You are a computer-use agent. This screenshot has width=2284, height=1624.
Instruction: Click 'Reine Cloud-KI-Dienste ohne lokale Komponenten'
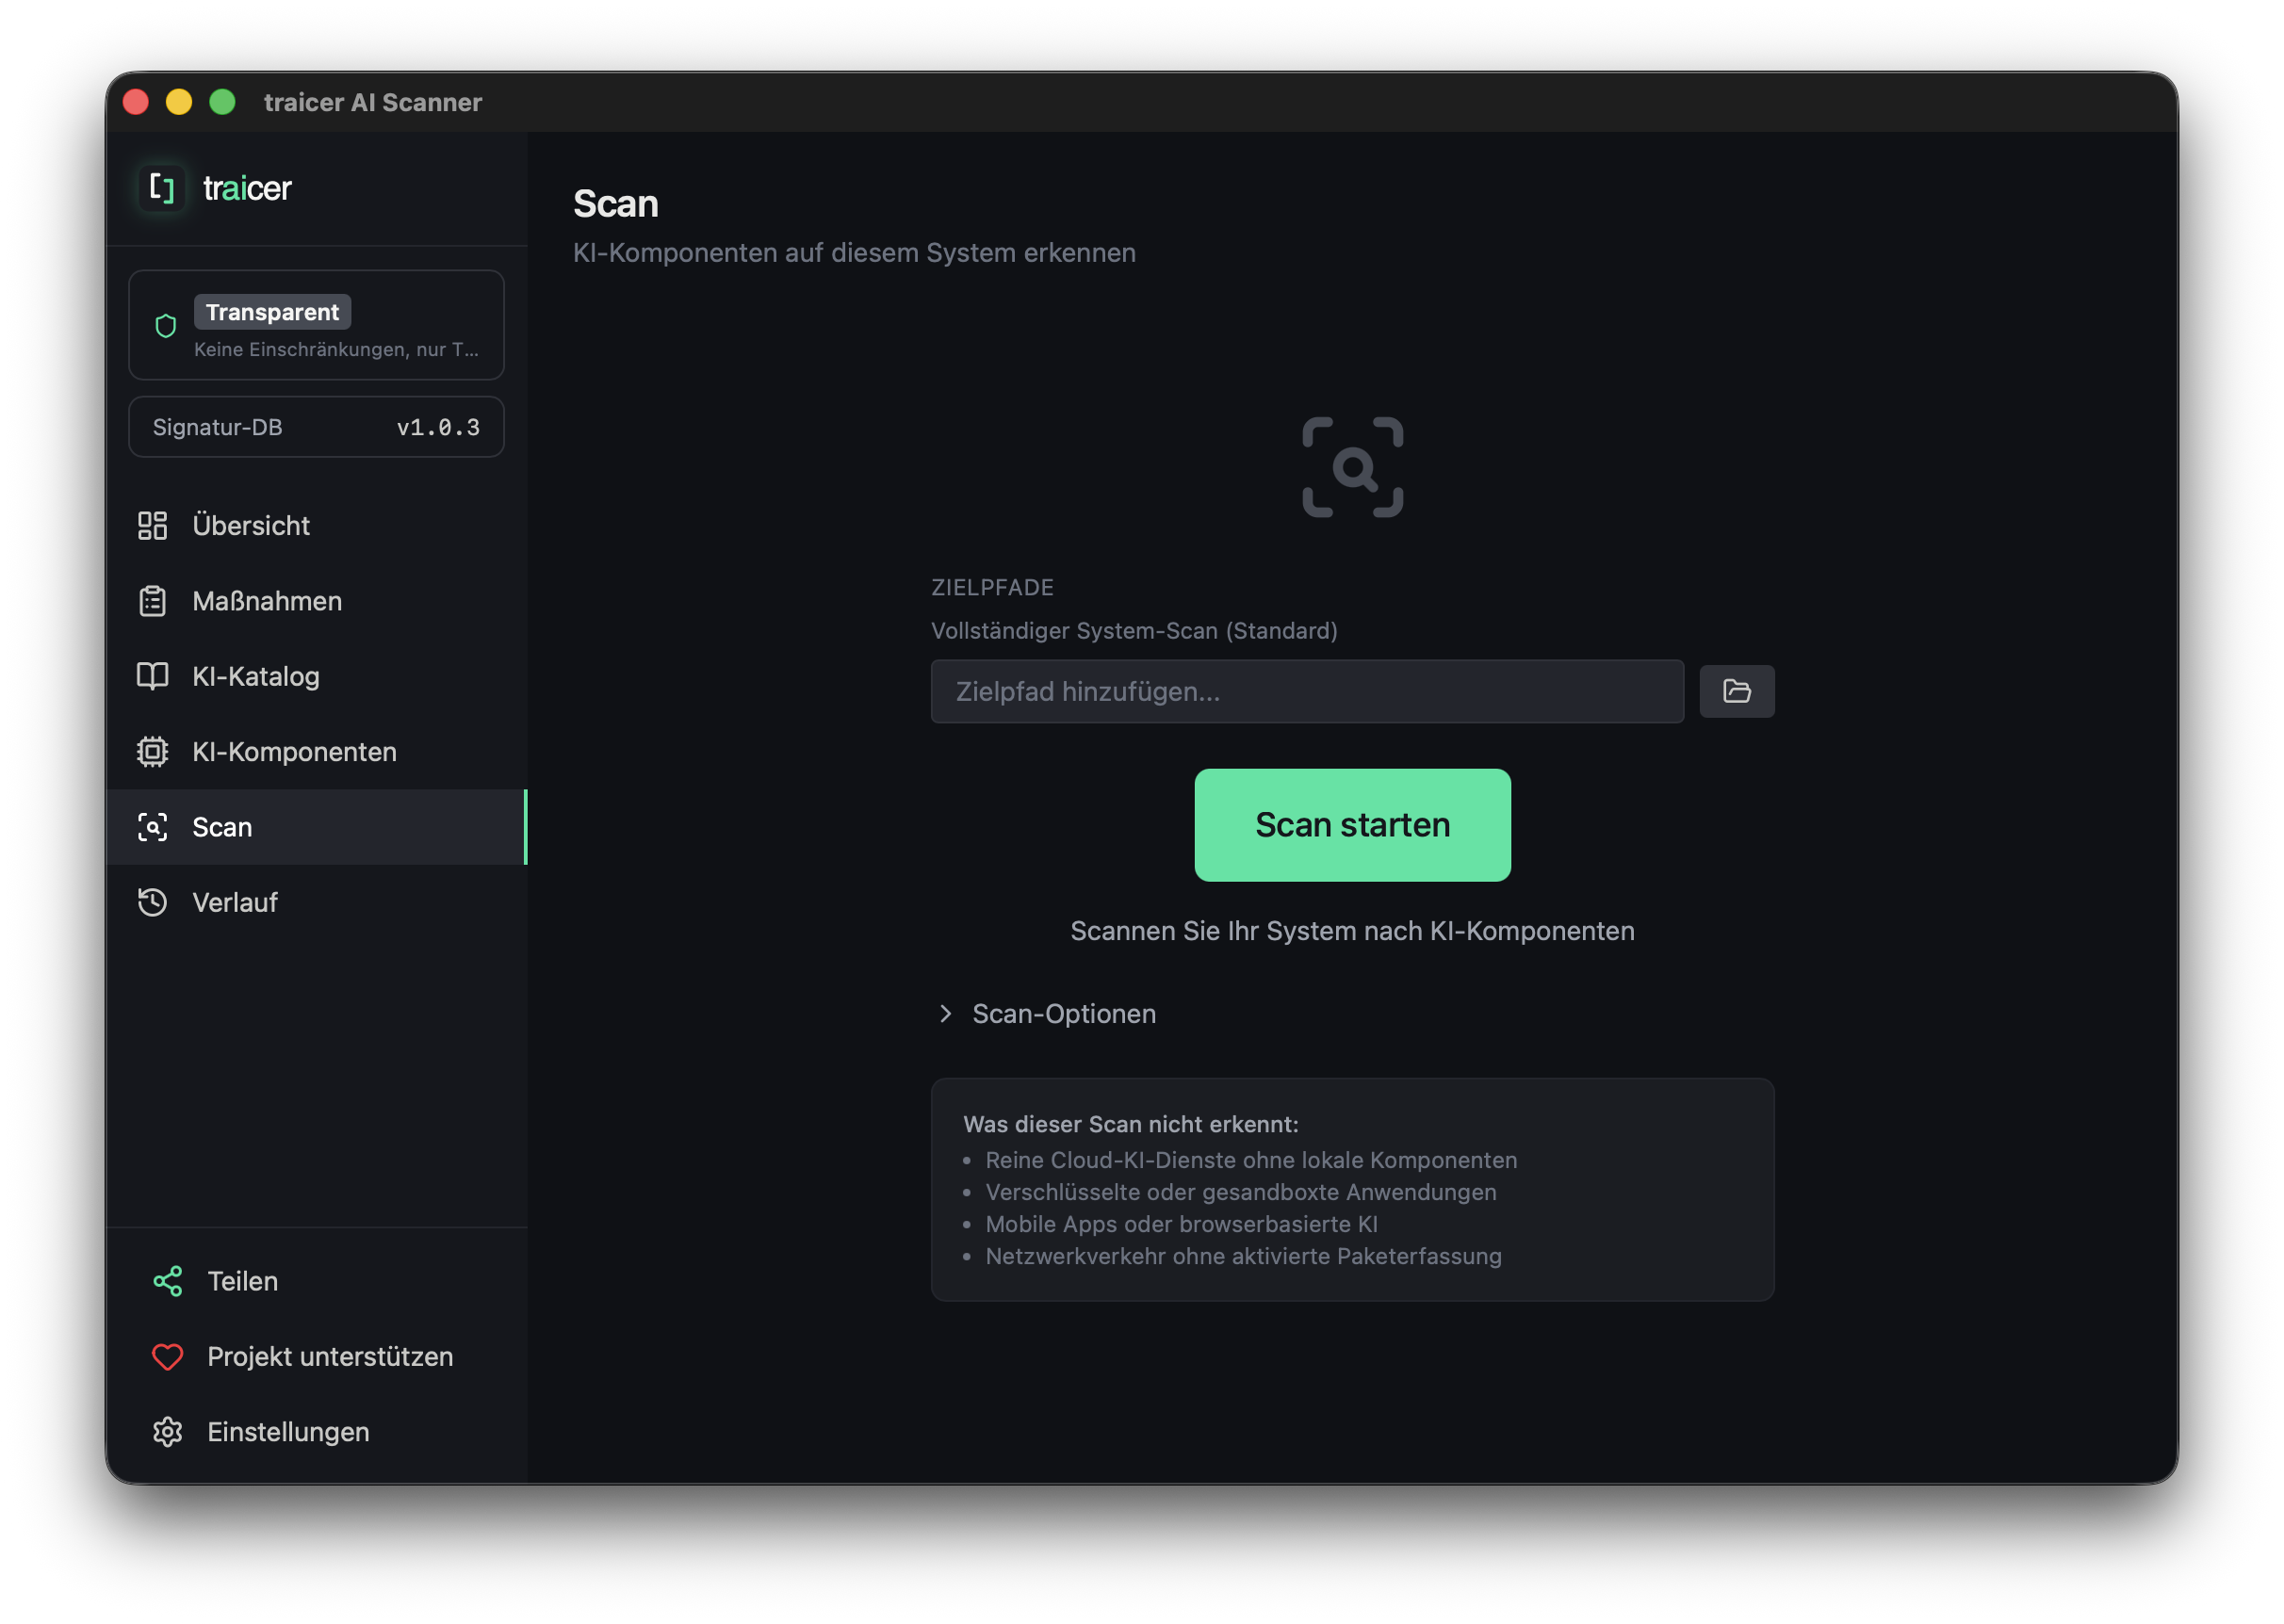[x=1251, y=1161]
